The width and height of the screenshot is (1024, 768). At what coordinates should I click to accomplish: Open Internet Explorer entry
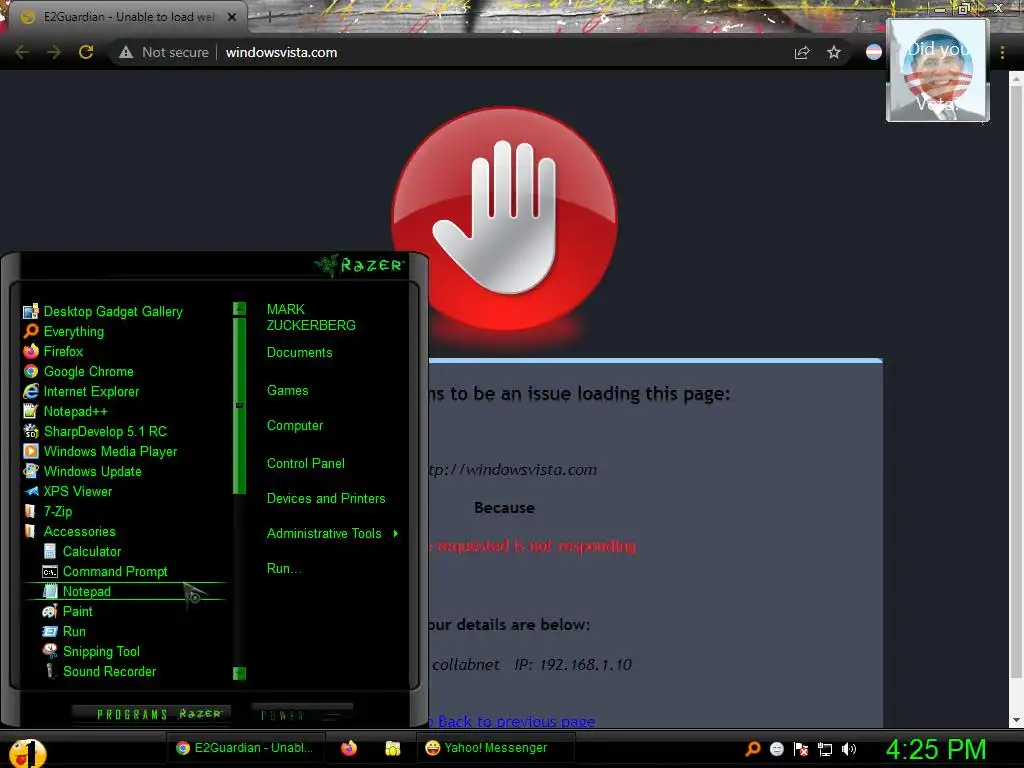point(82,392)
